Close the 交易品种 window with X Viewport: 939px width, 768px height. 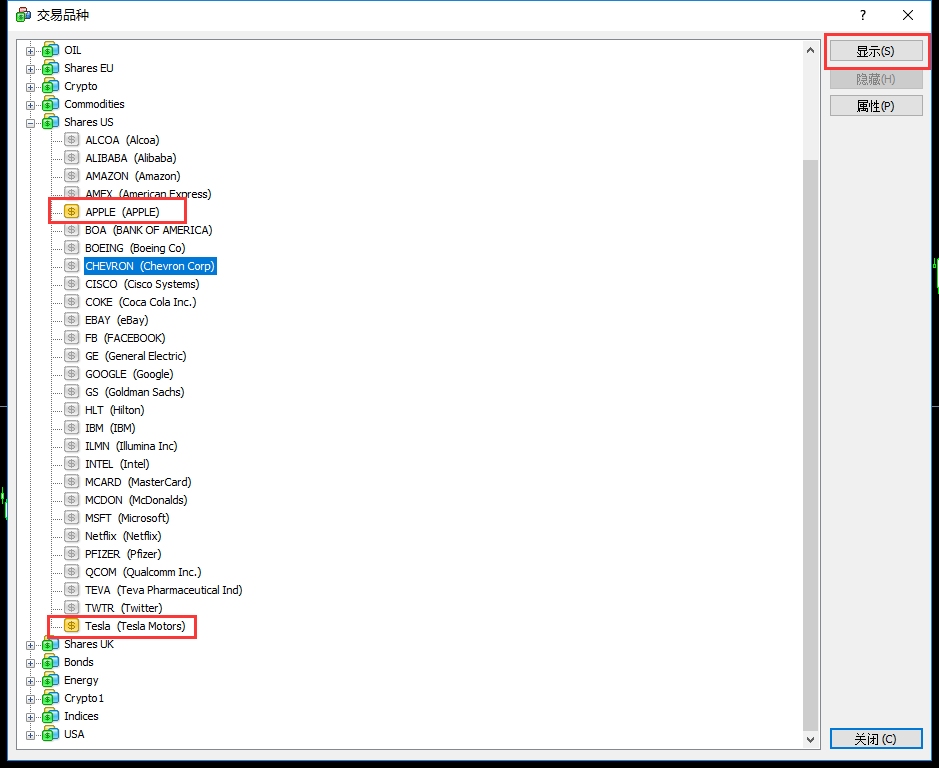908,15
